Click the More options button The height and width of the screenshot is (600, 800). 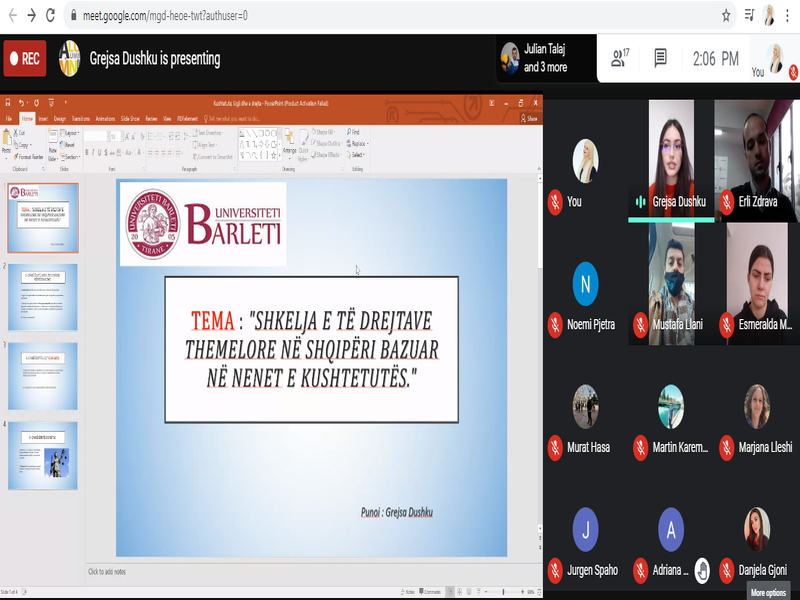coord(768,592)
